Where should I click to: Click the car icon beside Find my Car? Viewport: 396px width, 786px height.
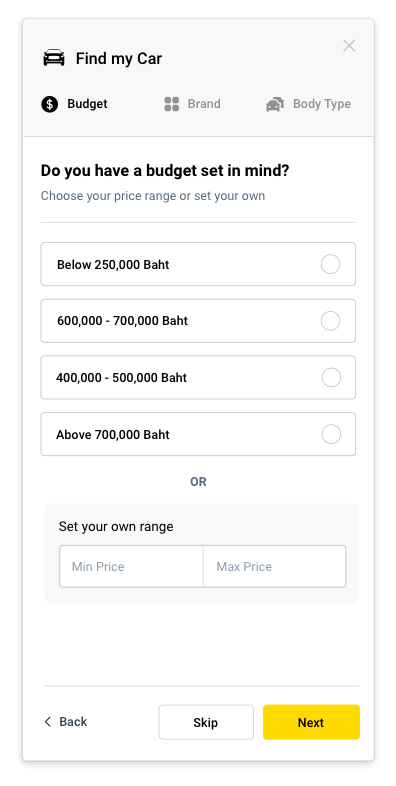click(x=54, y=58)
